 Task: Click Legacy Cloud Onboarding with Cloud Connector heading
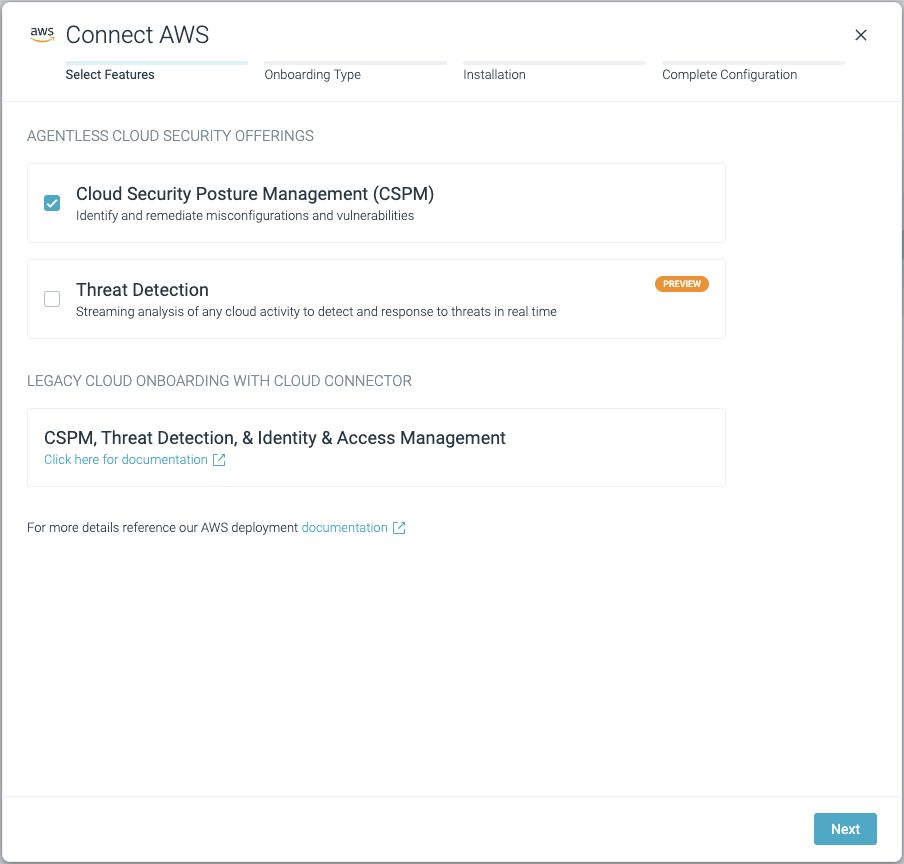(219, 380)
